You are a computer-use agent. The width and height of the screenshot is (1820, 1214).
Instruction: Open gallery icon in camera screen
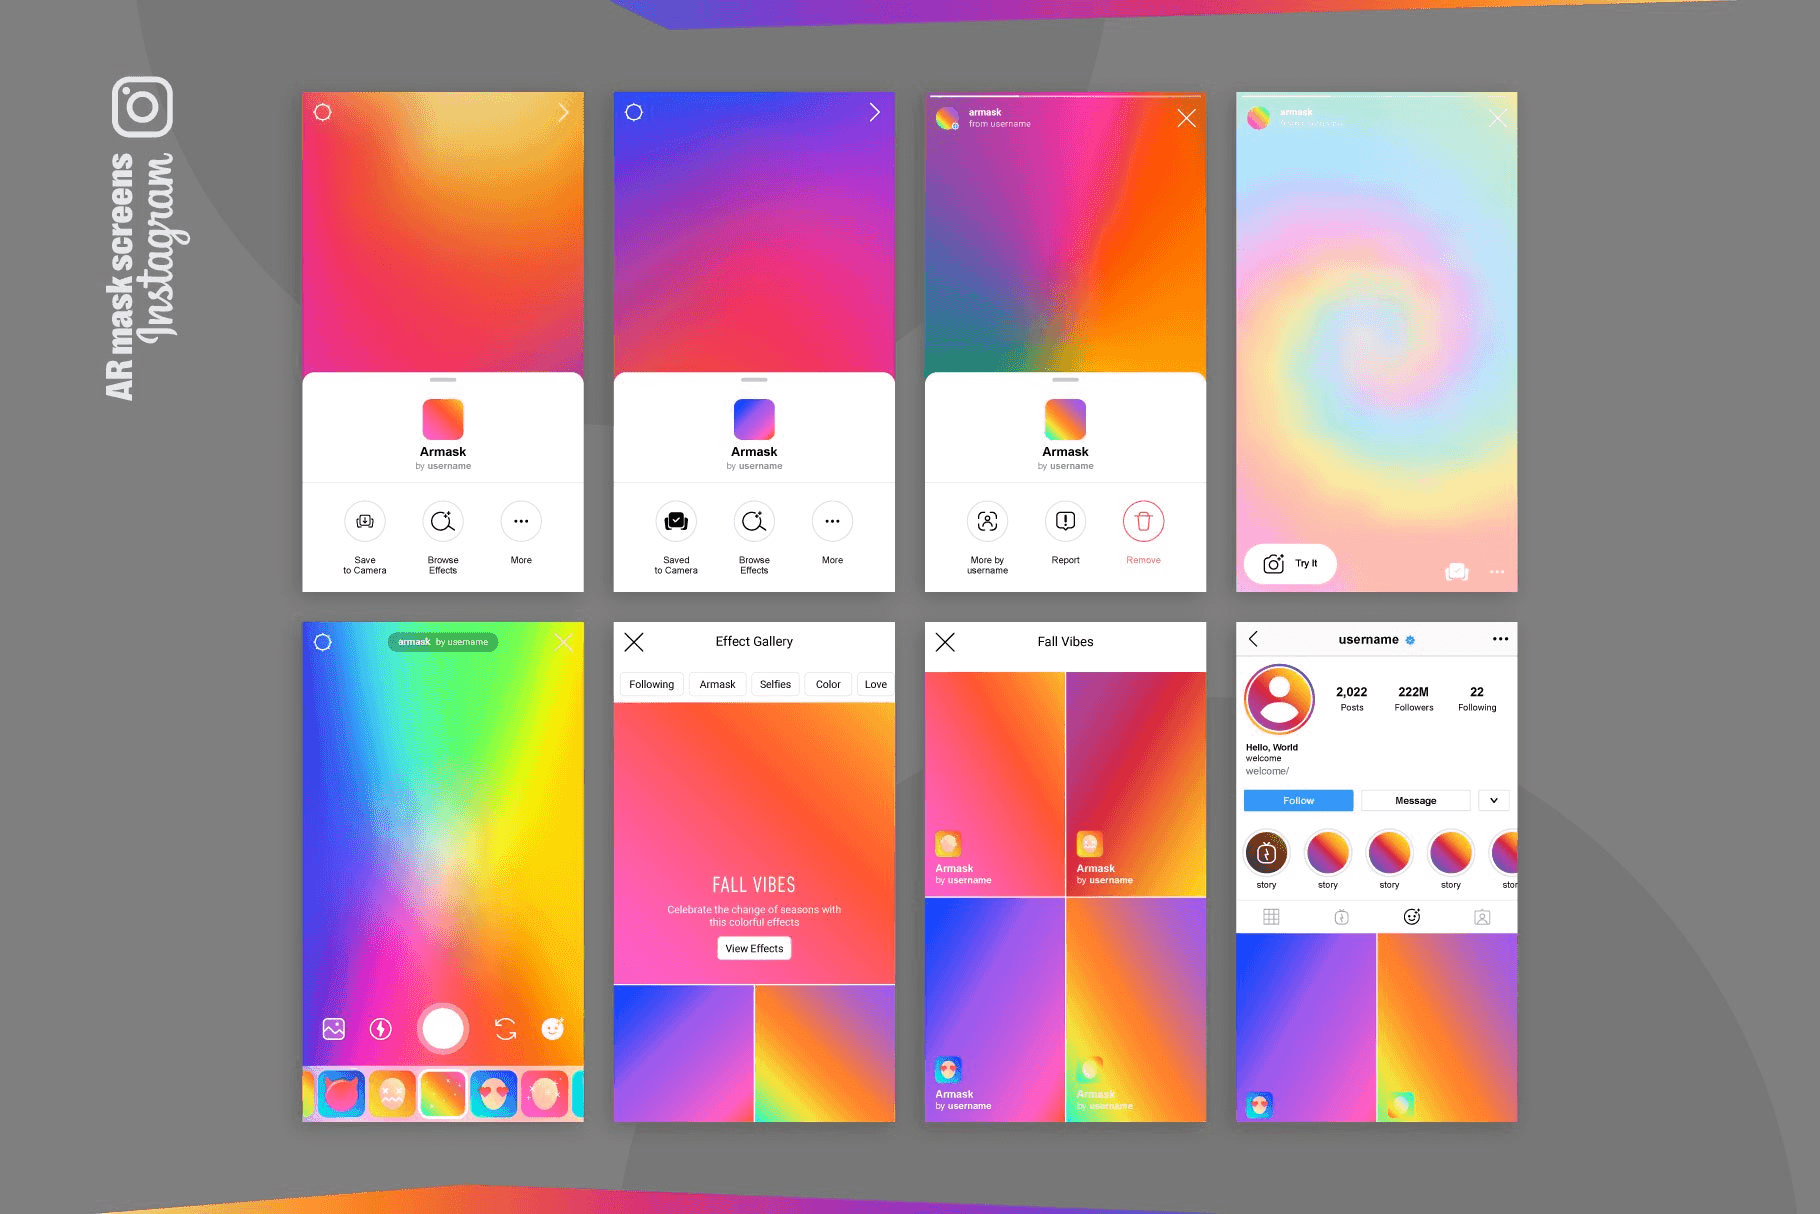click(334, 1029)
